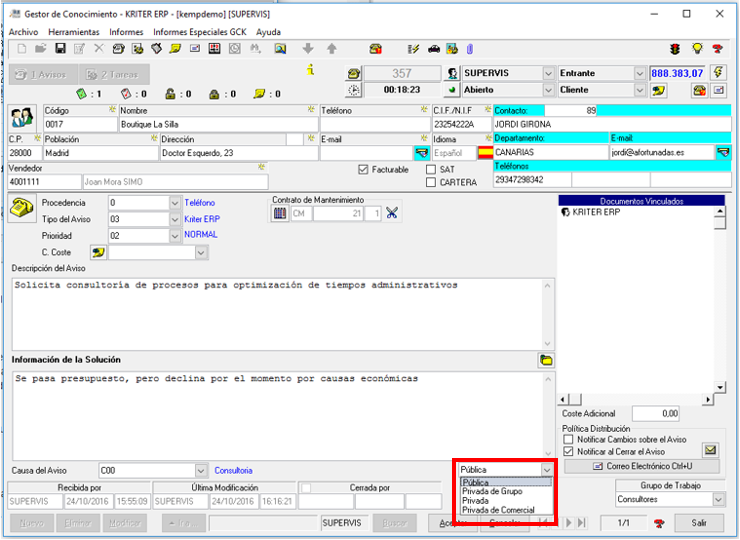Open the Herramientas menu
The image size is (740, 540).
click(x=74, y=32)
